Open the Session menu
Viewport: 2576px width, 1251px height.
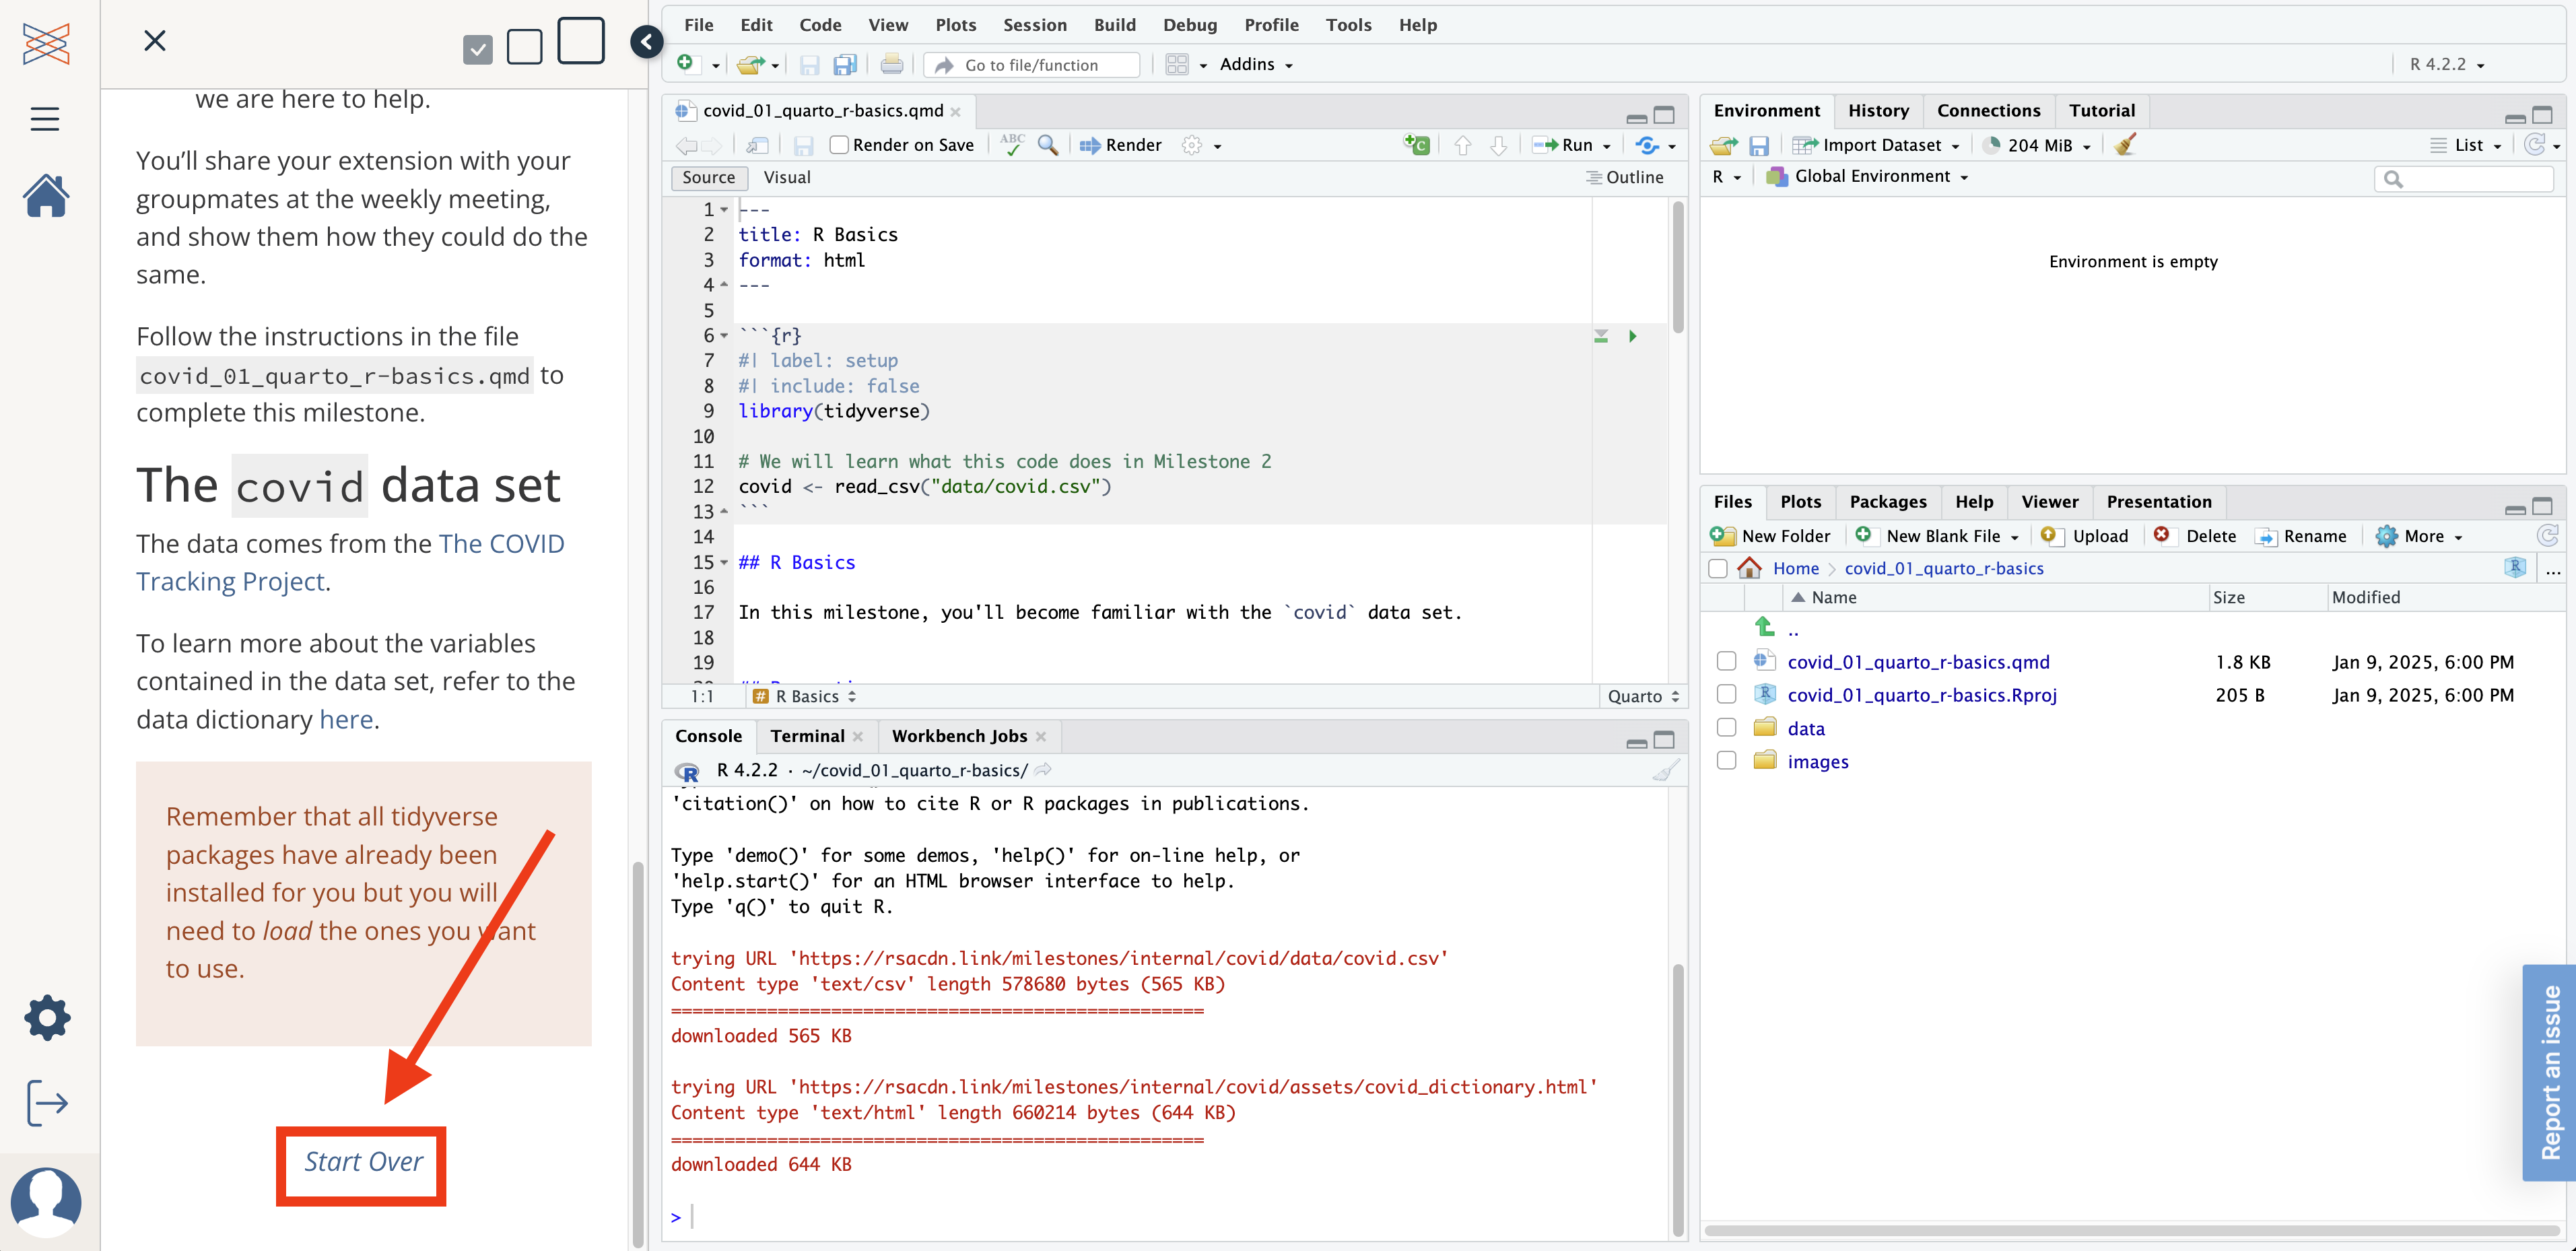tap(1034, 24)
